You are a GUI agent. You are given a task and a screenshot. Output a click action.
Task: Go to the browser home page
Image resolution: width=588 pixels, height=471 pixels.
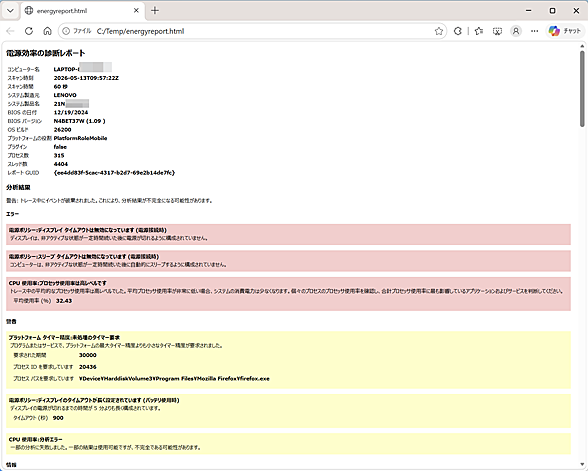click(47, 31)
